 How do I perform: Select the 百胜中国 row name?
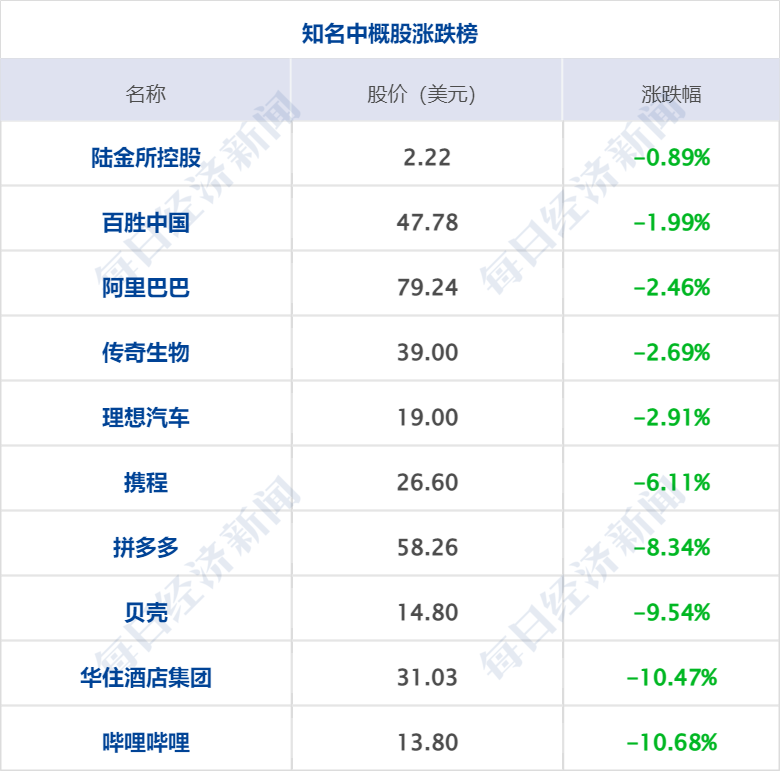tap(146, 223)
